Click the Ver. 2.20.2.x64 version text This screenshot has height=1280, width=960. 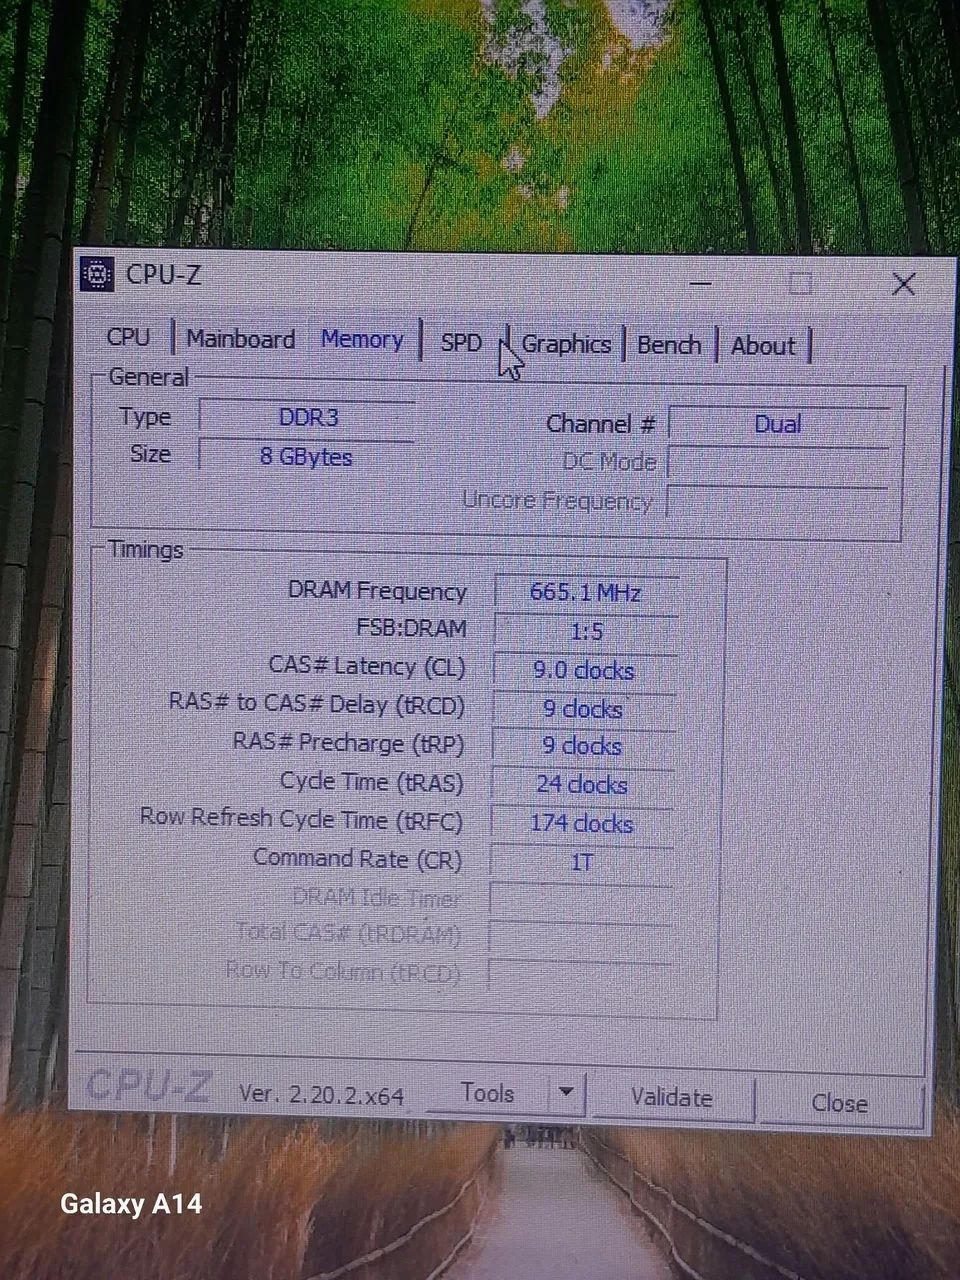pyautogui.click(x=321, y=1094)
